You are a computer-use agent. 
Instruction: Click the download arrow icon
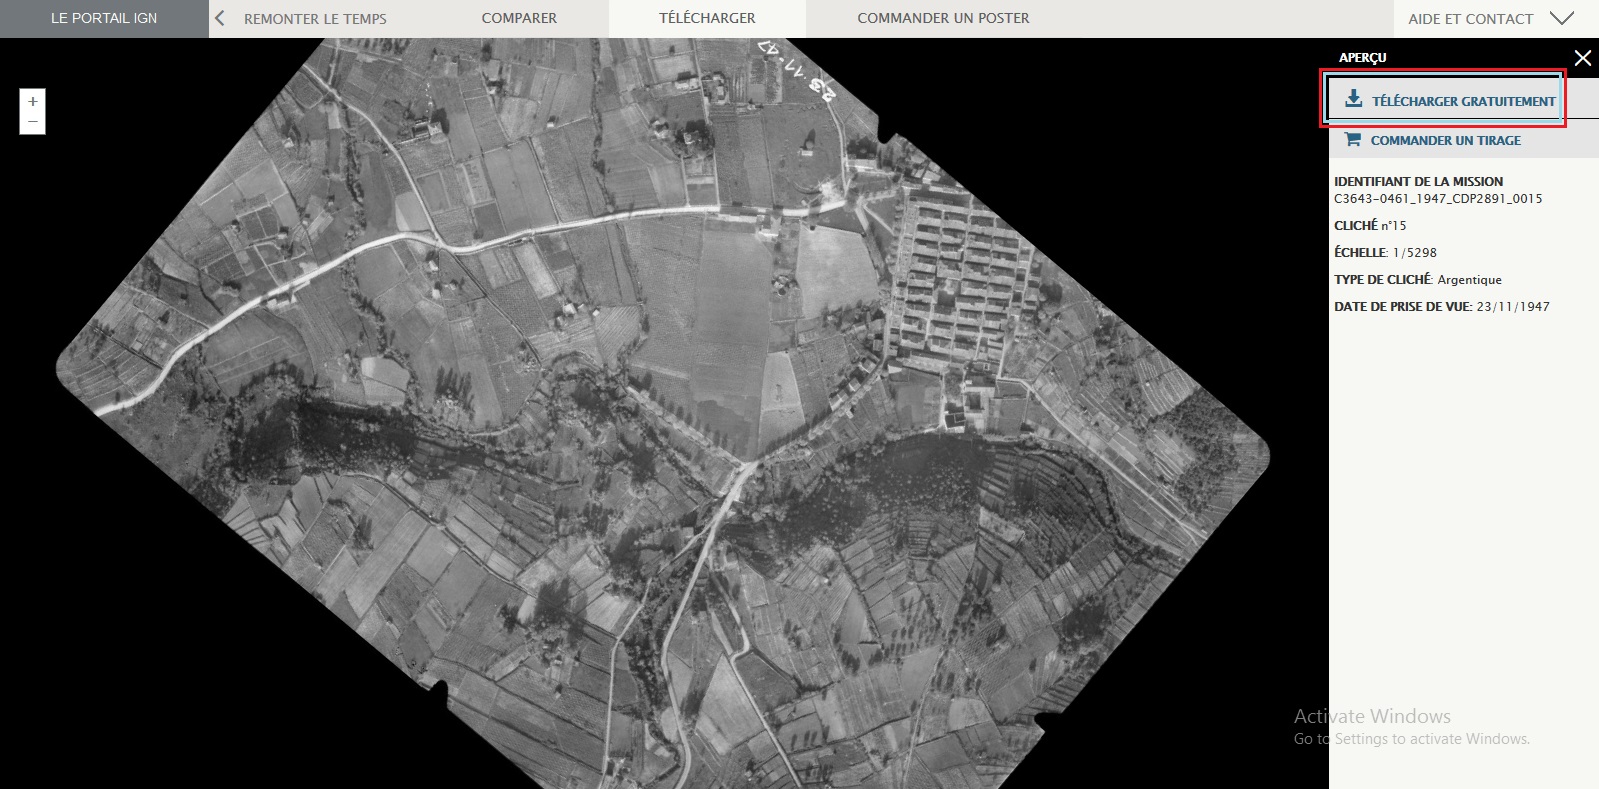pos(1353,99)
